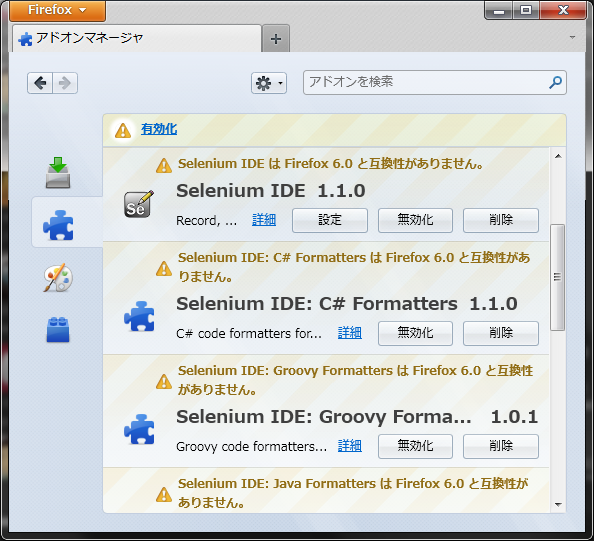Go forward with the right arrow button
The height and width of the screenshot is (541, 594).
(x=65, y=83)
